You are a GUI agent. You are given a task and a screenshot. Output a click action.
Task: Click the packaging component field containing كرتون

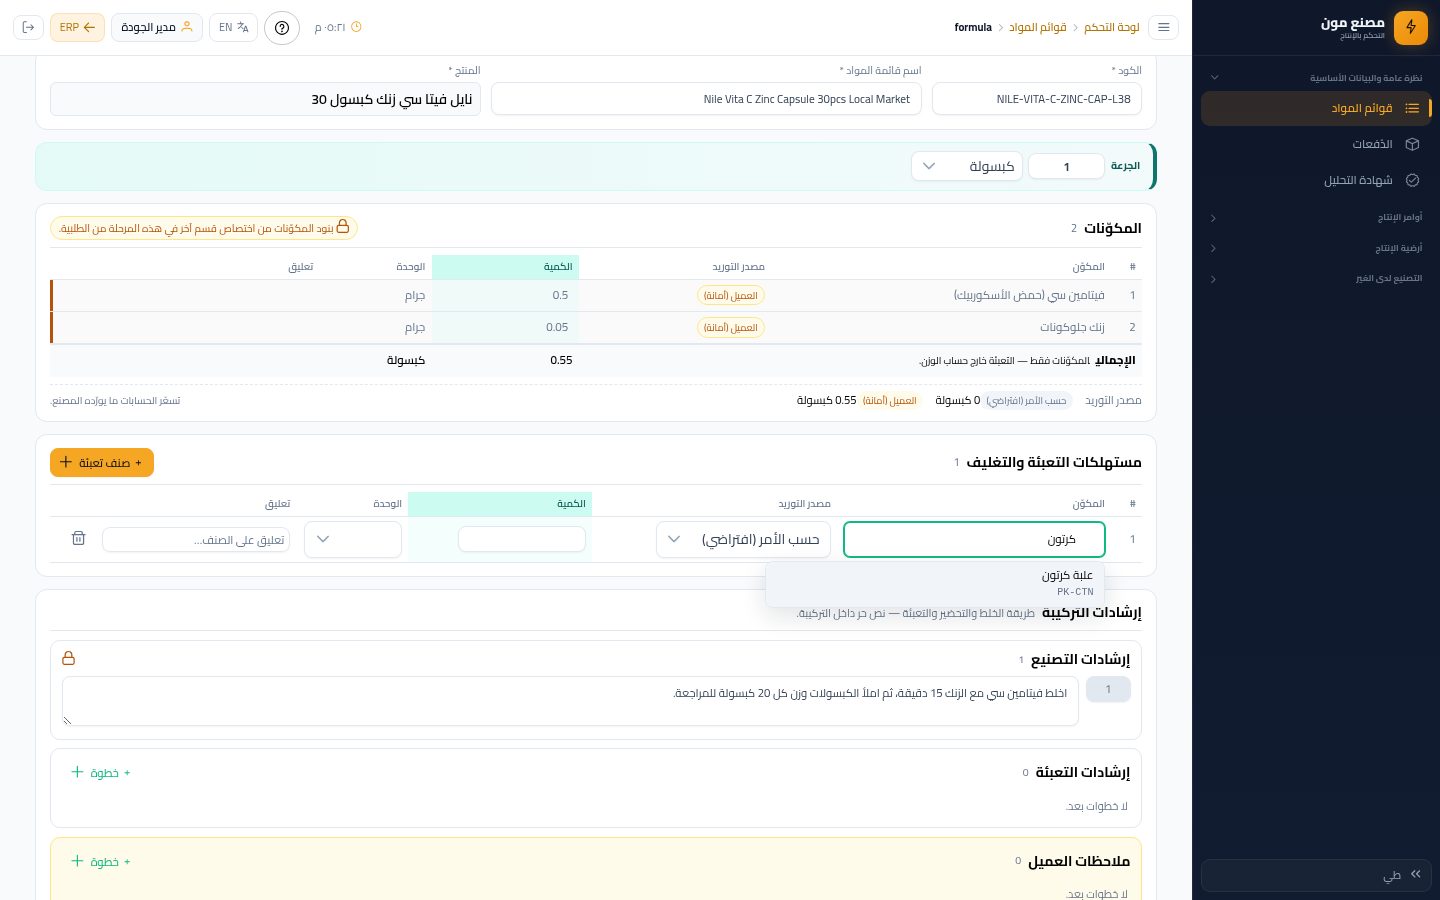click(x=974, y=539)
